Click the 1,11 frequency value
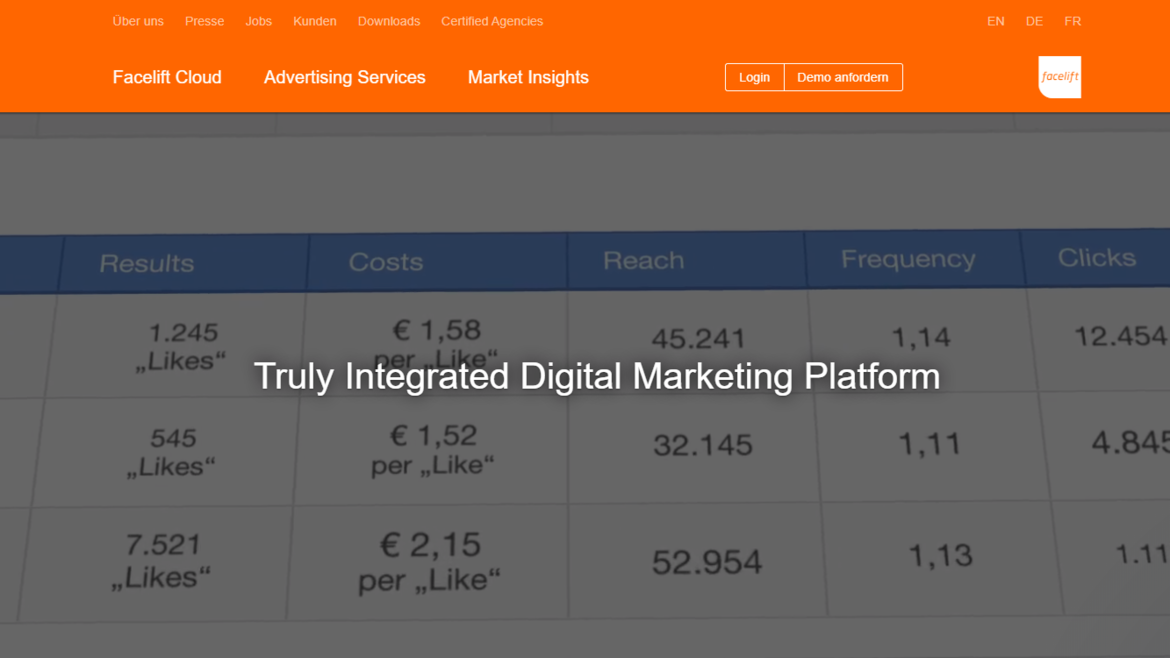Image resolution: width=1170 pixels, height=658 pixels. 930,445
